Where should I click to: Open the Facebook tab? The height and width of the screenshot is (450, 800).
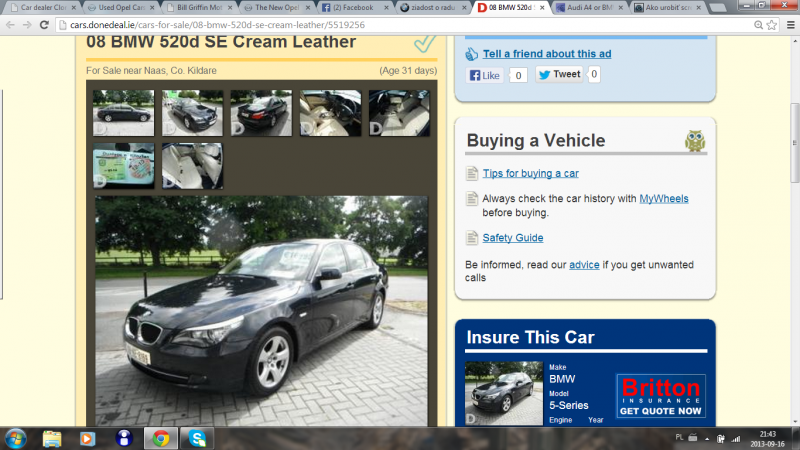coord(353,7)
